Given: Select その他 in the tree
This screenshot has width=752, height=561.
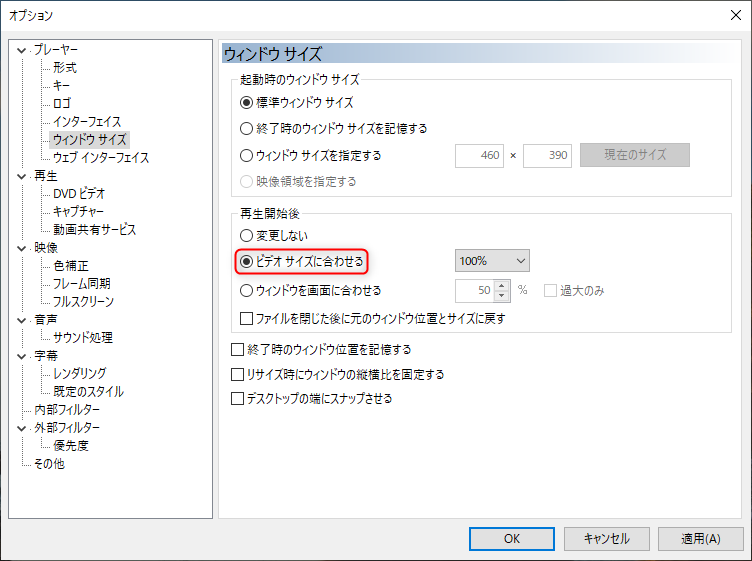Looking at the screenshot, I should [x=49, y=464].
